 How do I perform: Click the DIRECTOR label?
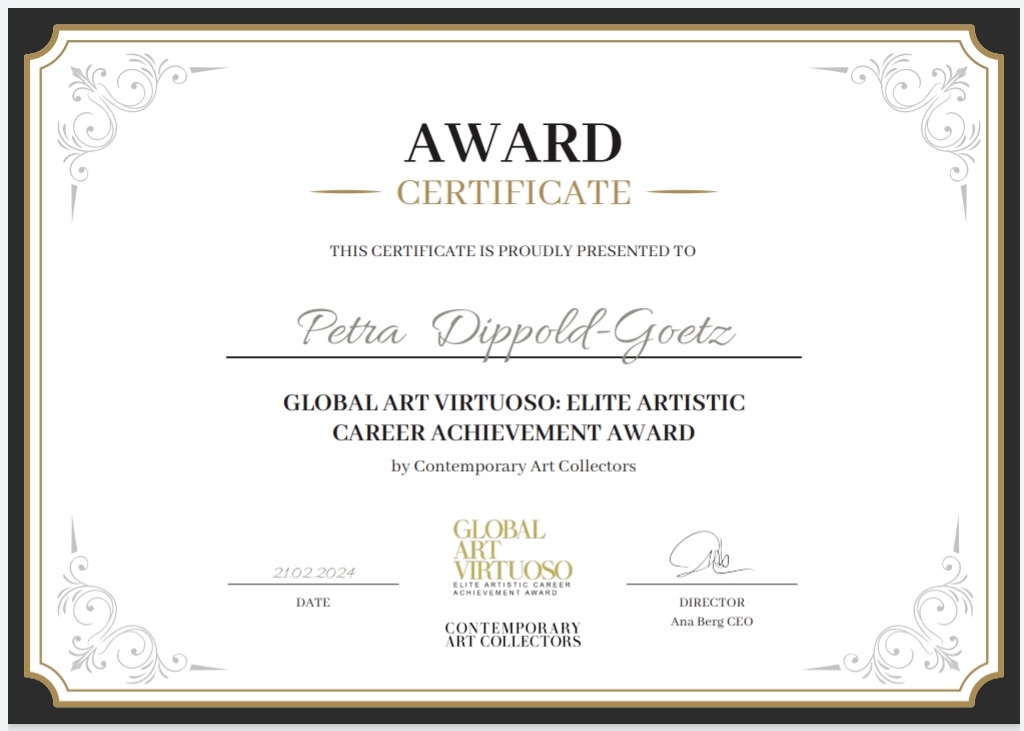(712, 603)
